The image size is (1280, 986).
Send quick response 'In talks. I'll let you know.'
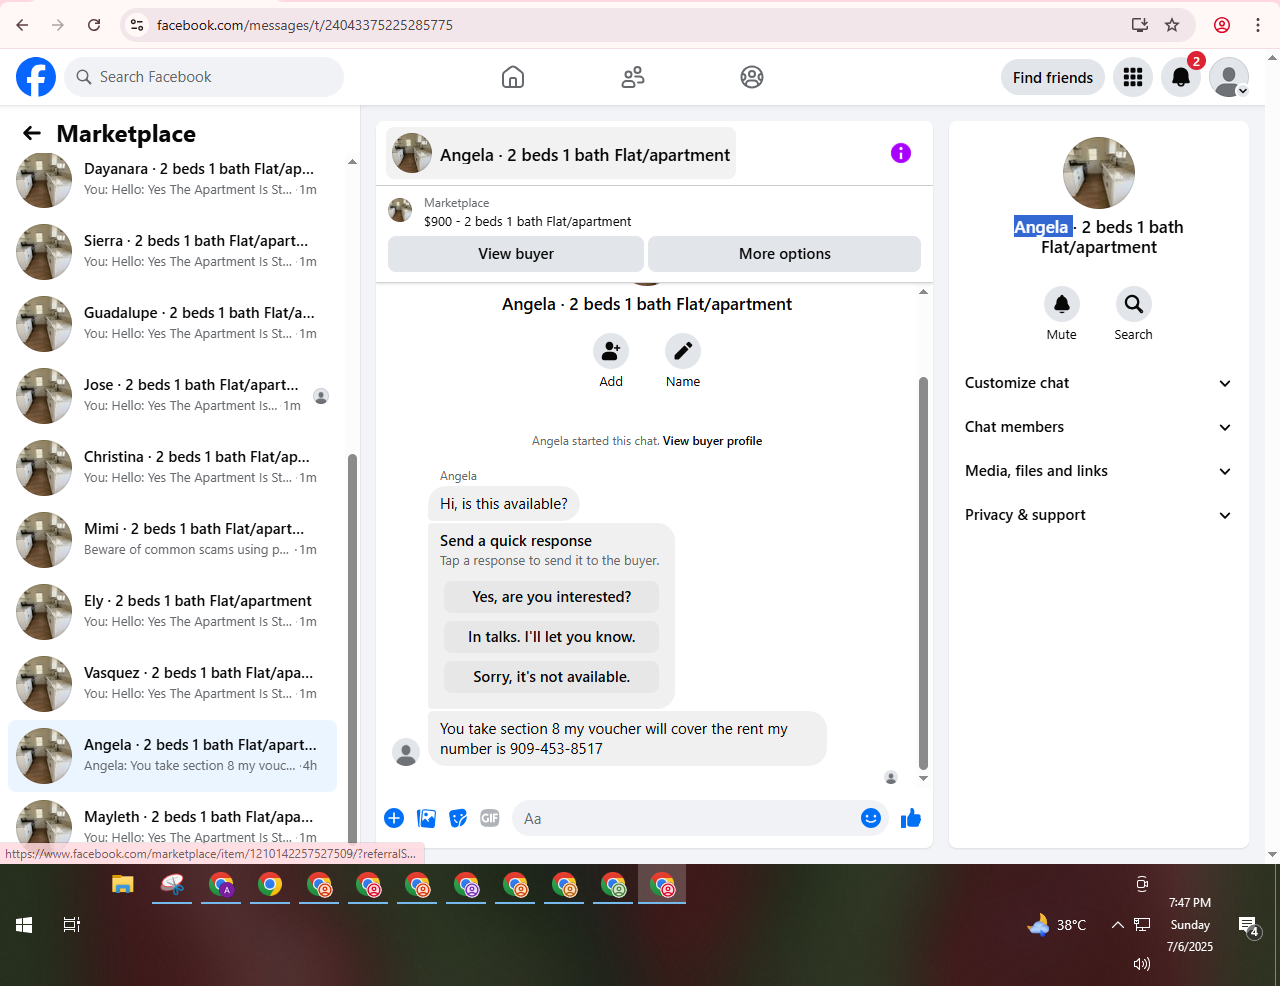pyautogui.click(x=552, y=637)
